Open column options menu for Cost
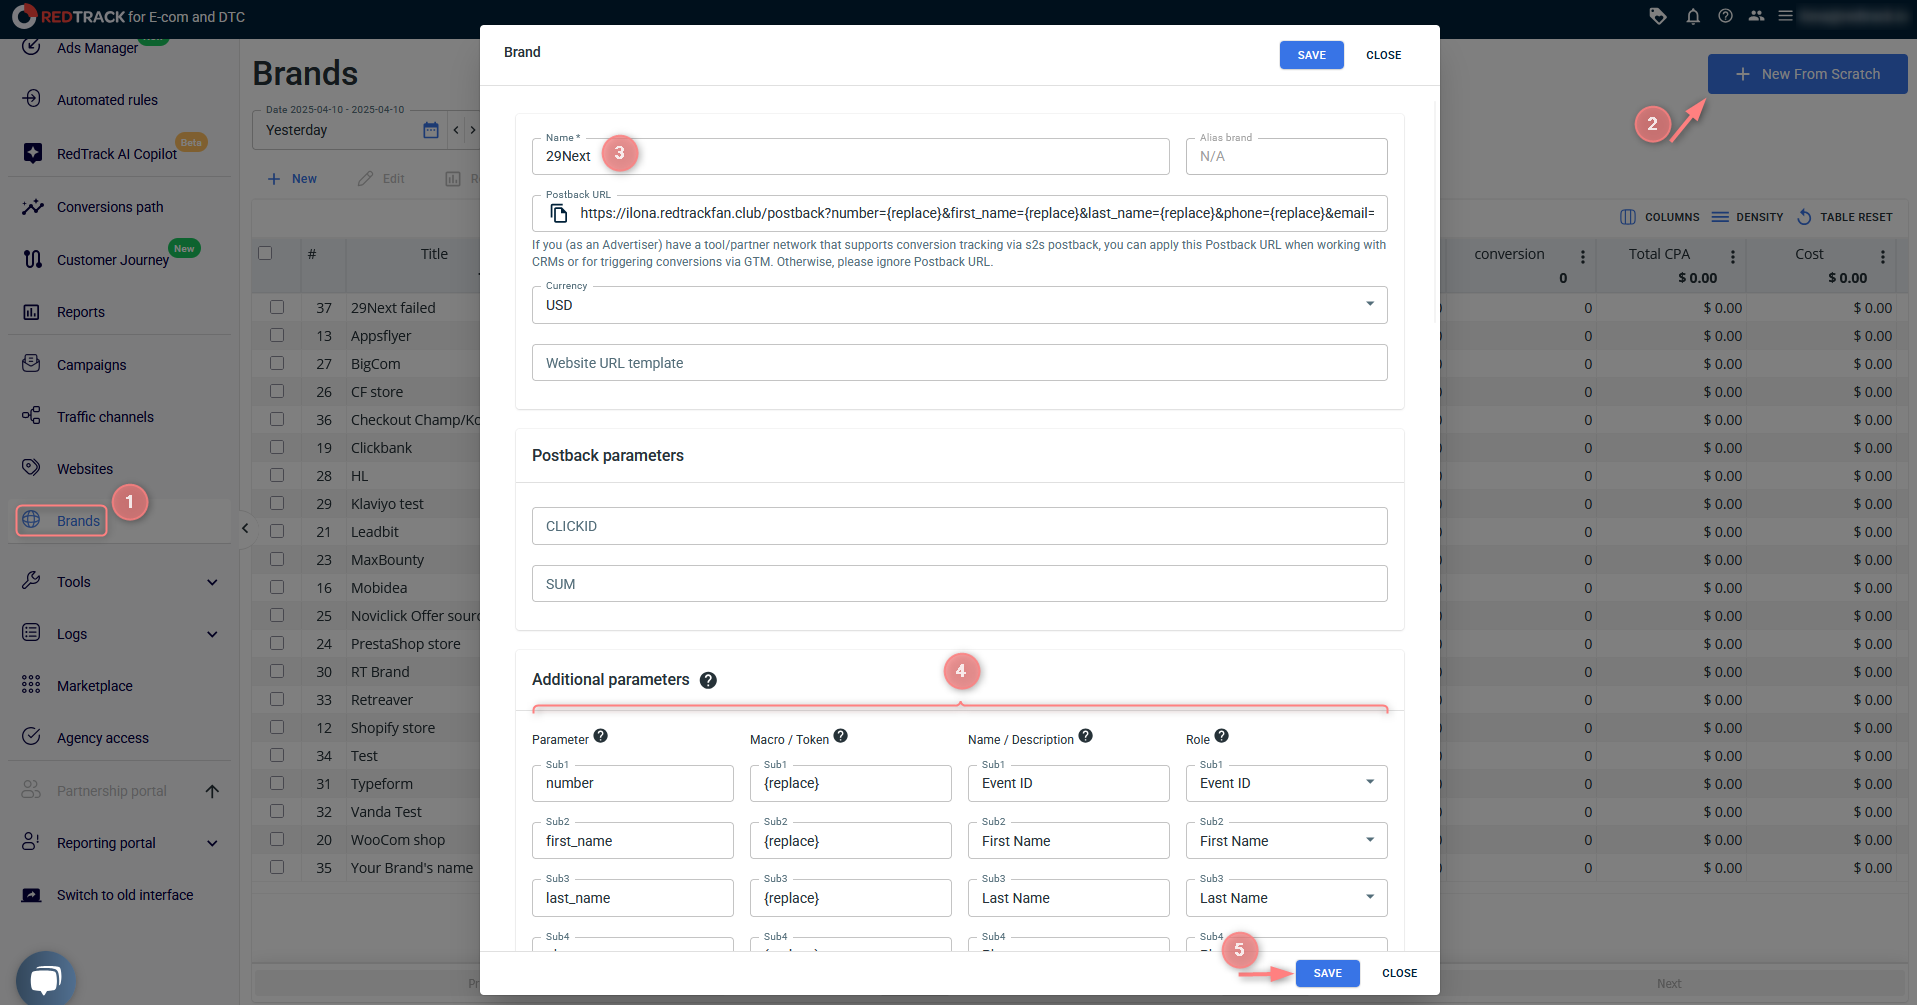The image size is (1917, 1005). point(1883,257)
